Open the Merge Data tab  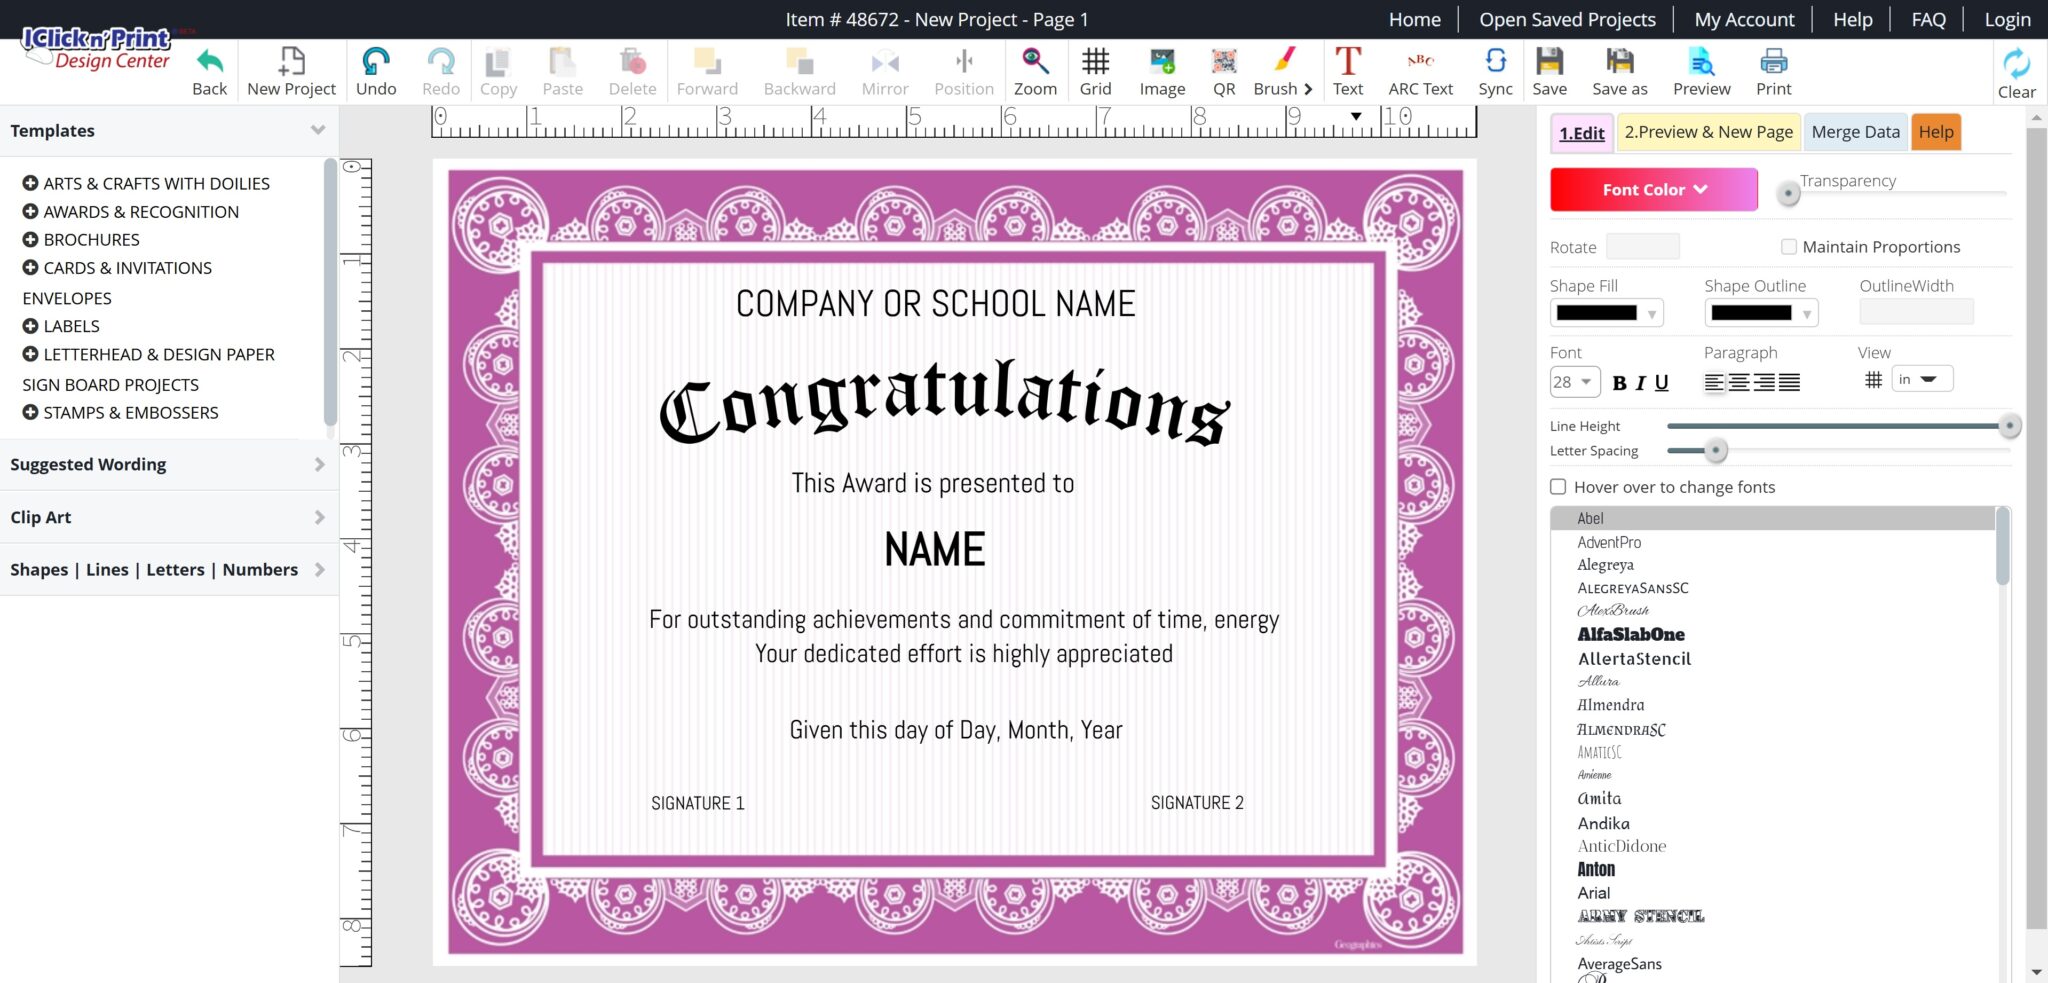1855,131
